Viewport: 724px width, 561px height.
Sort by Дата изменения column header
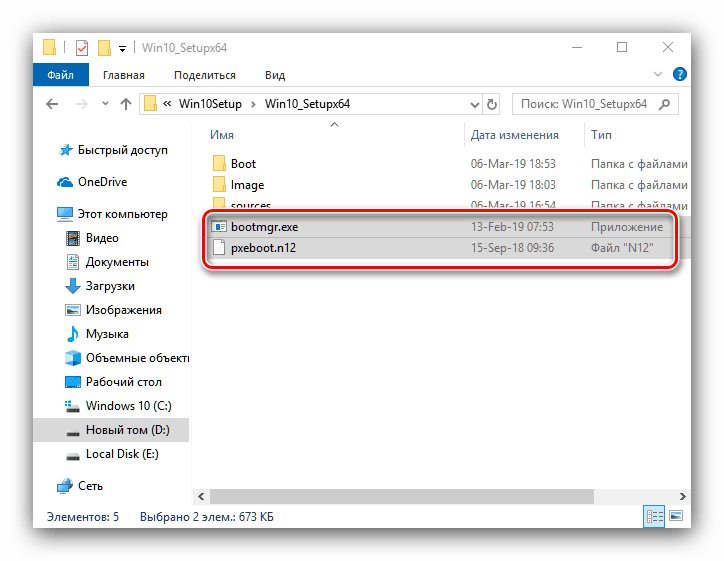[x=514, y=135]
